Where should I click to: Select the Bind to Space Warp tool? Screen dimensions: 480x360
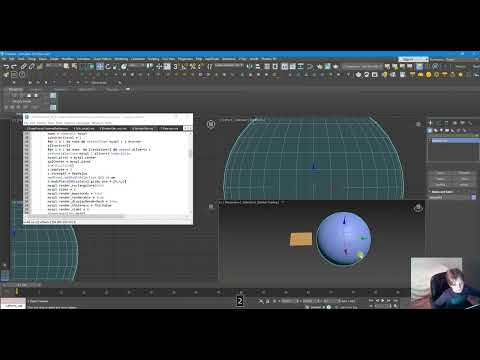40,66
